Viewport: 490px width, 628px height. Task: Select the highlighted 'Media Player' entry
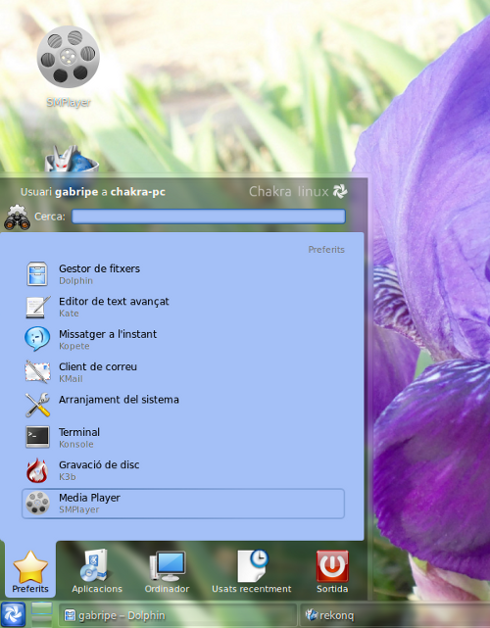pos(183,503)
